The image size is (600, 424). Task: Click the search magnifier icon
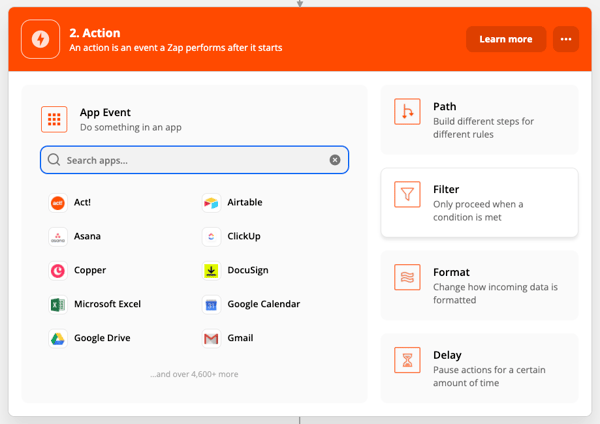(54, 160)
